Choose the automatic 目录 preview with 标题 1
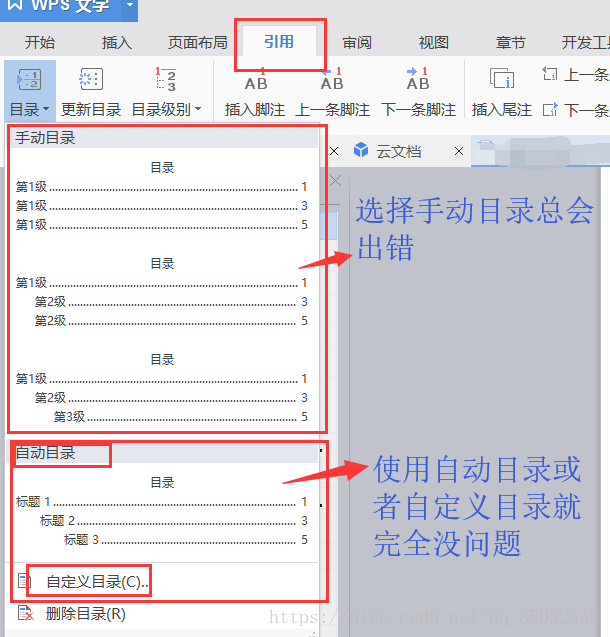Viewport: 610px width, 637px height. pos(162,511)
